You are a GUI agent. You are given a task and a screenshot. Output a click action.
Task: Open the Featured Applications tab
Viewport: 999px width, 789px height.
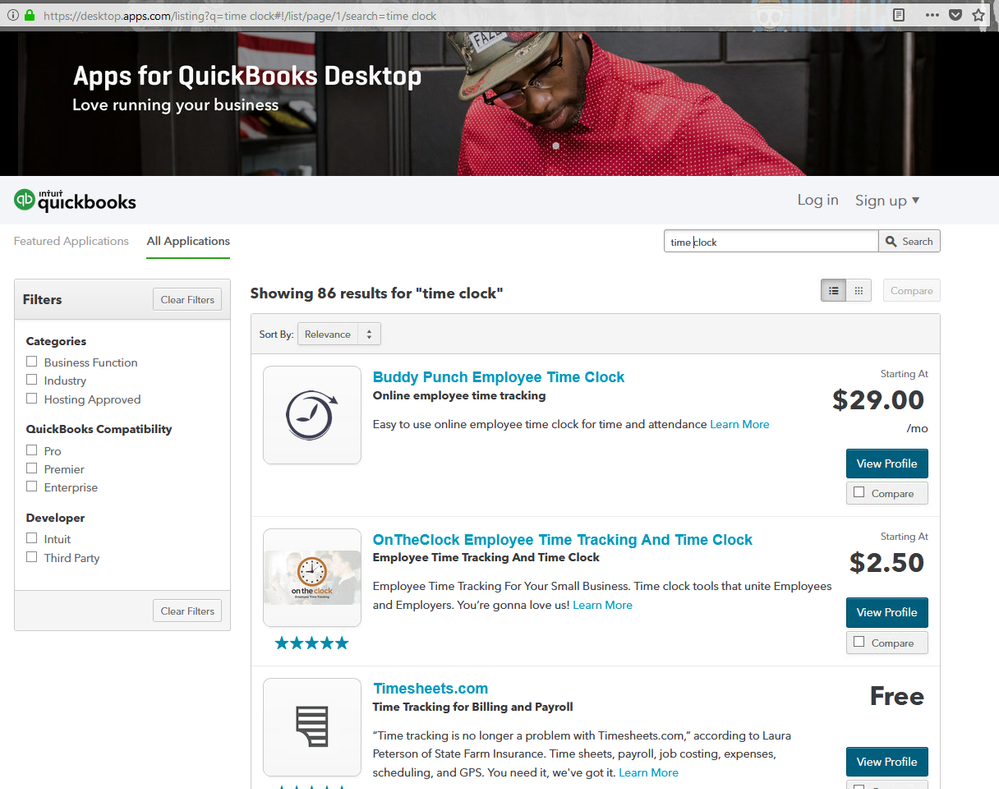click(x=71, y=241)
